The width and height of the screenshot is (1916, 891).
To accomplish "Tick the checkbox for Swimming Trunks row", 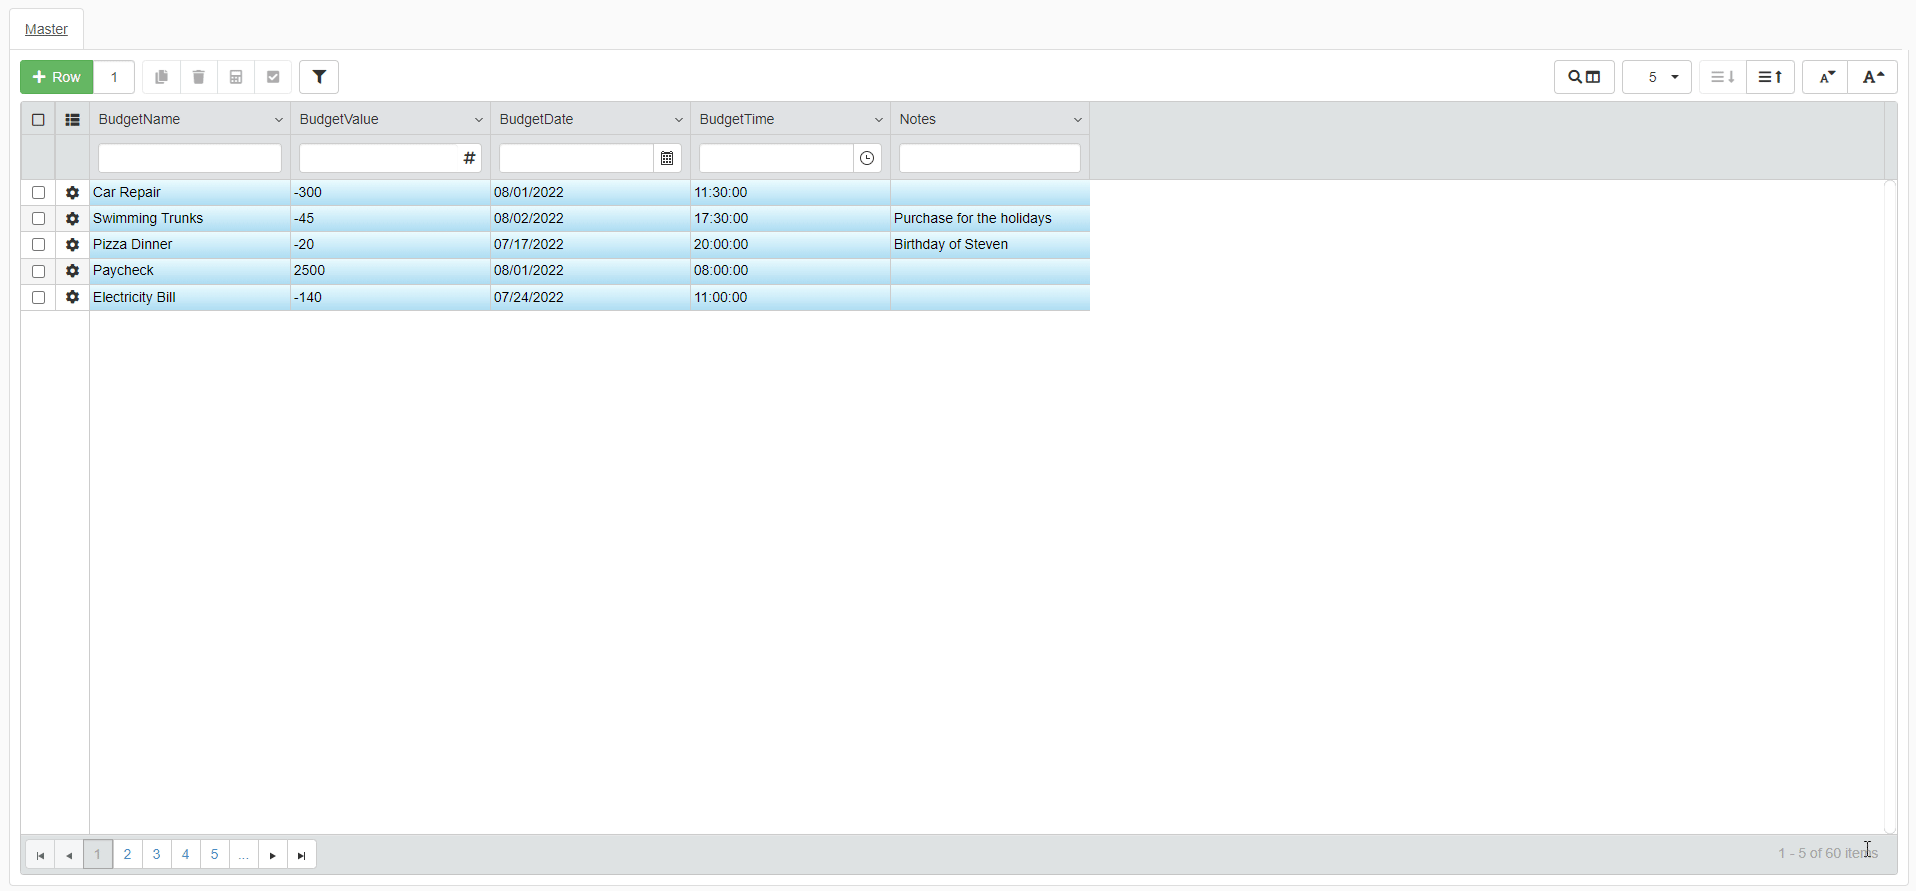I will click(38, 218).
